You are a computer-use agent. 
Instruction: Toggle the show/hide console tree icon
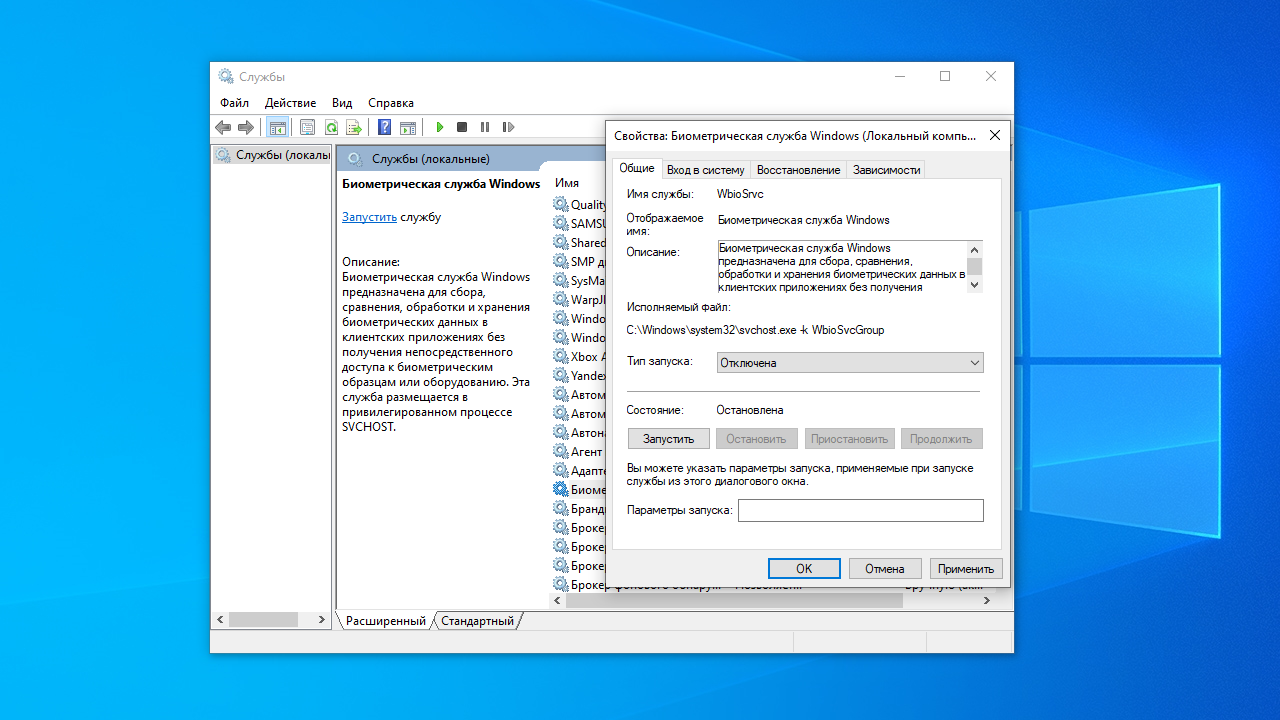[277, 127]
